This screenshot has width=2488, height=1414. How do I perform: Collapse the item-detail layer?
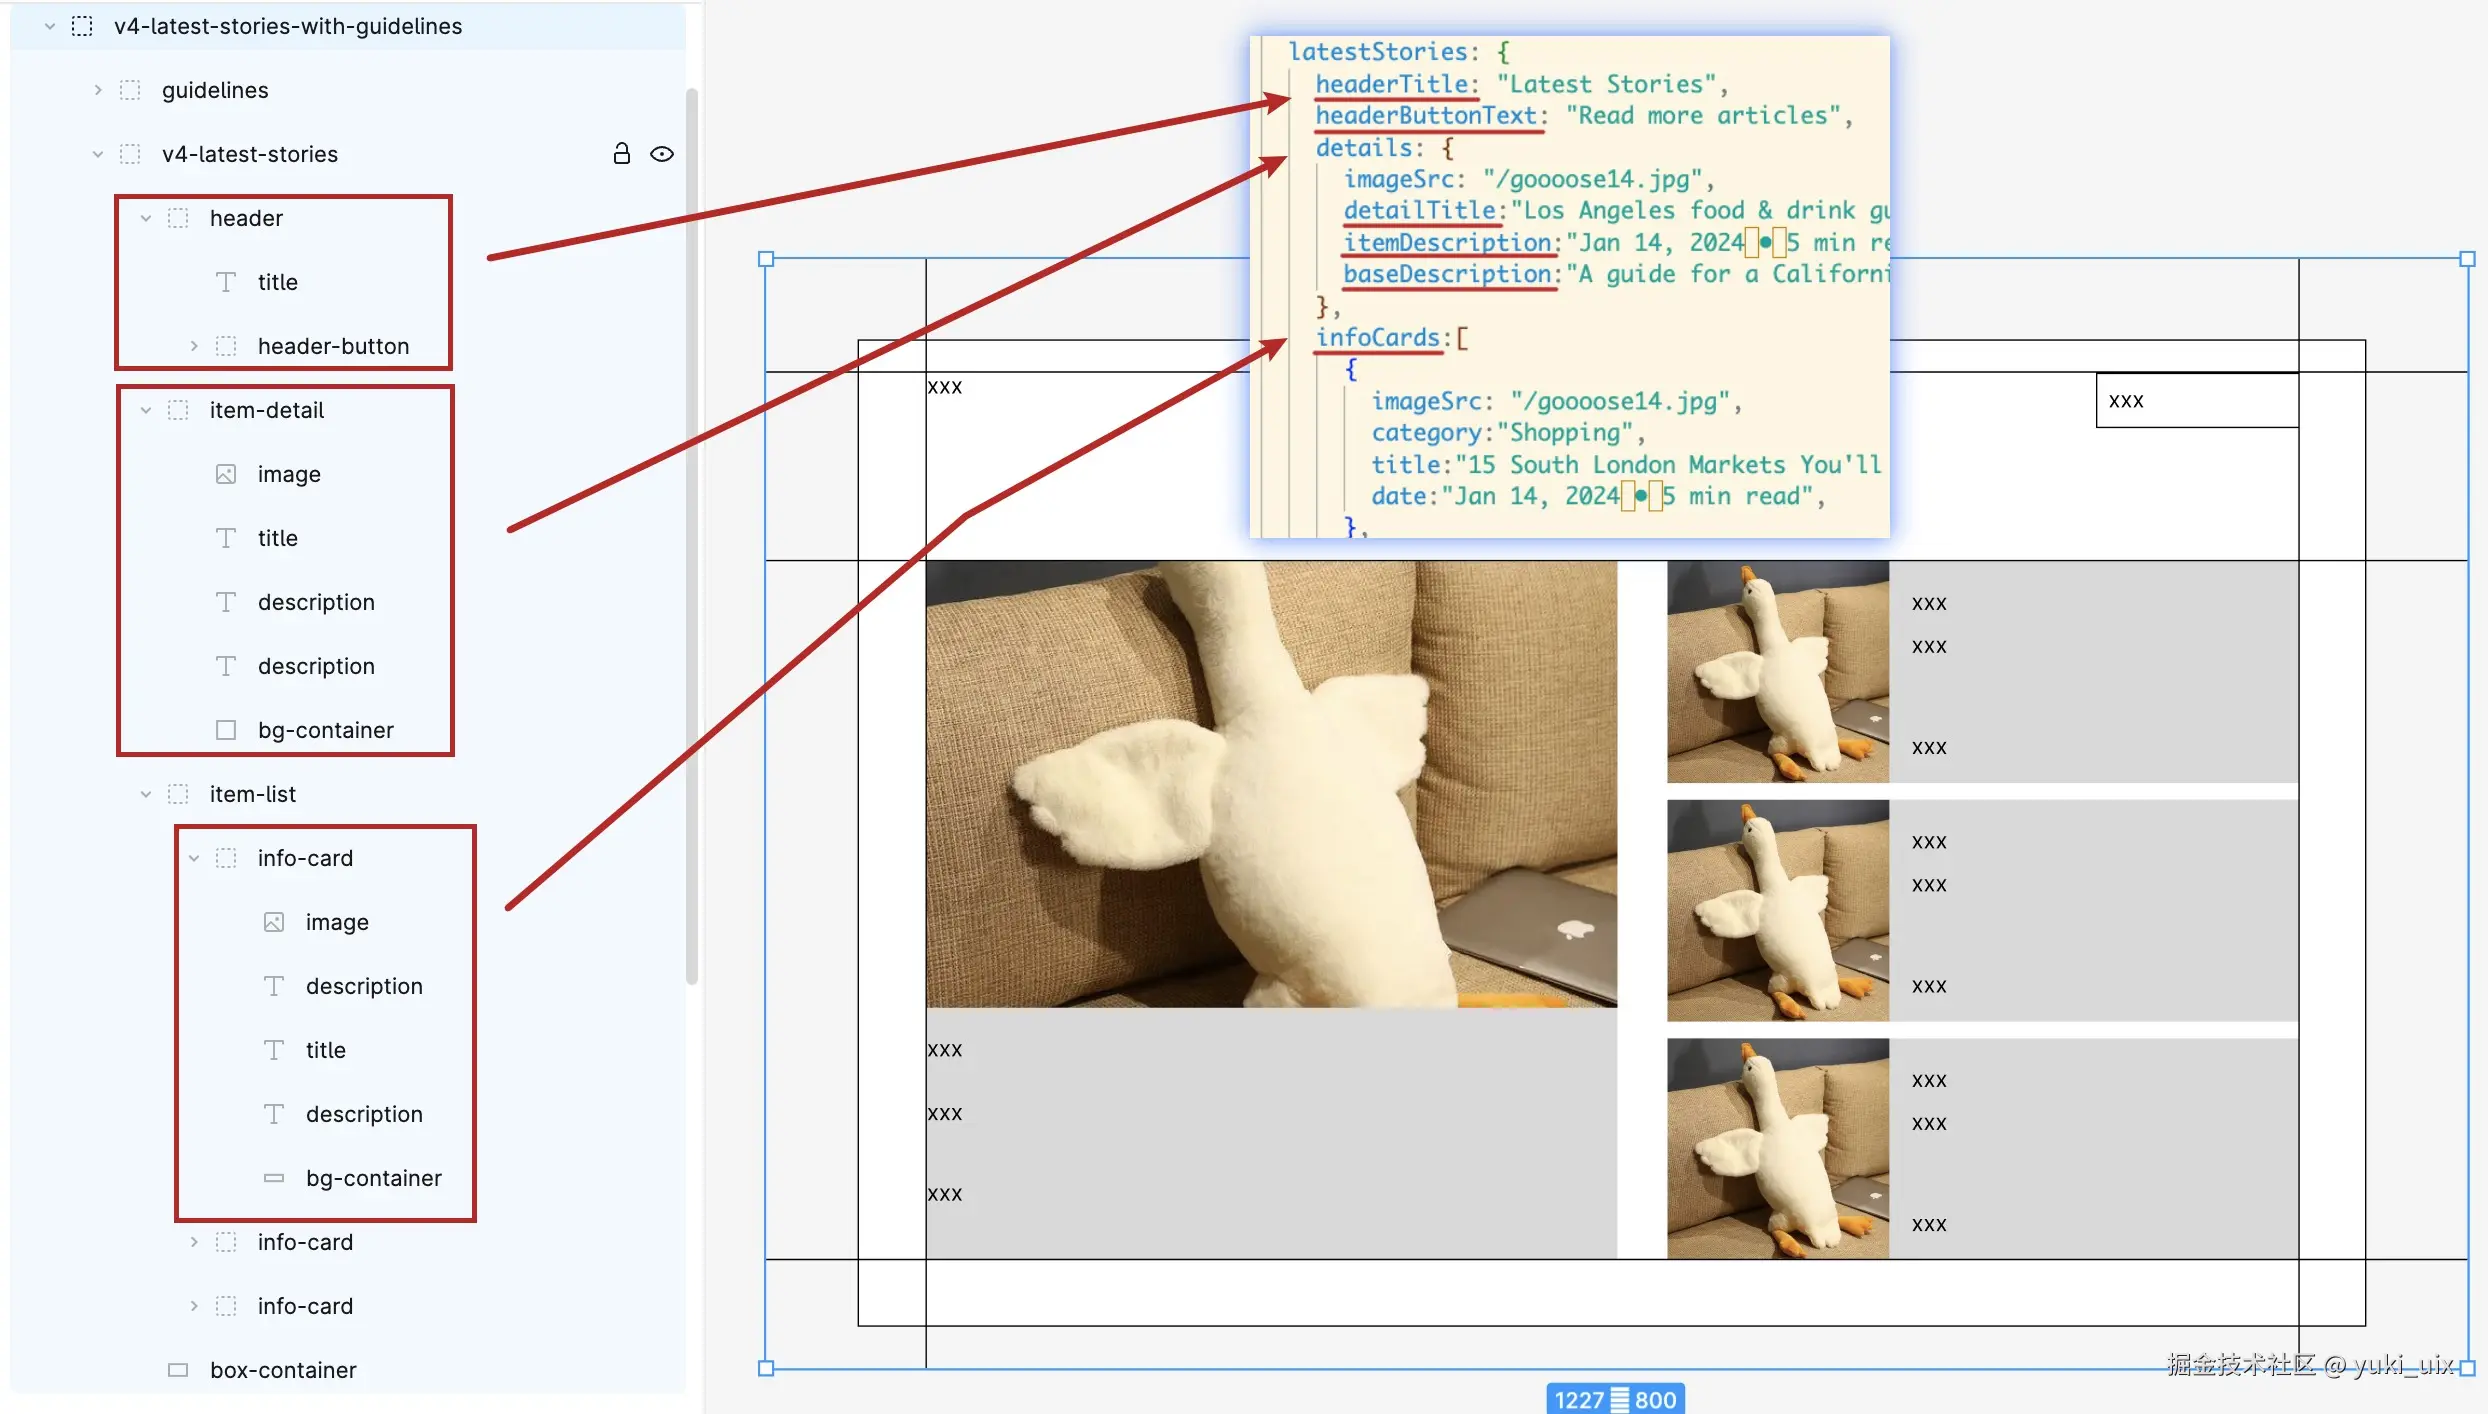tap(146, 409)
